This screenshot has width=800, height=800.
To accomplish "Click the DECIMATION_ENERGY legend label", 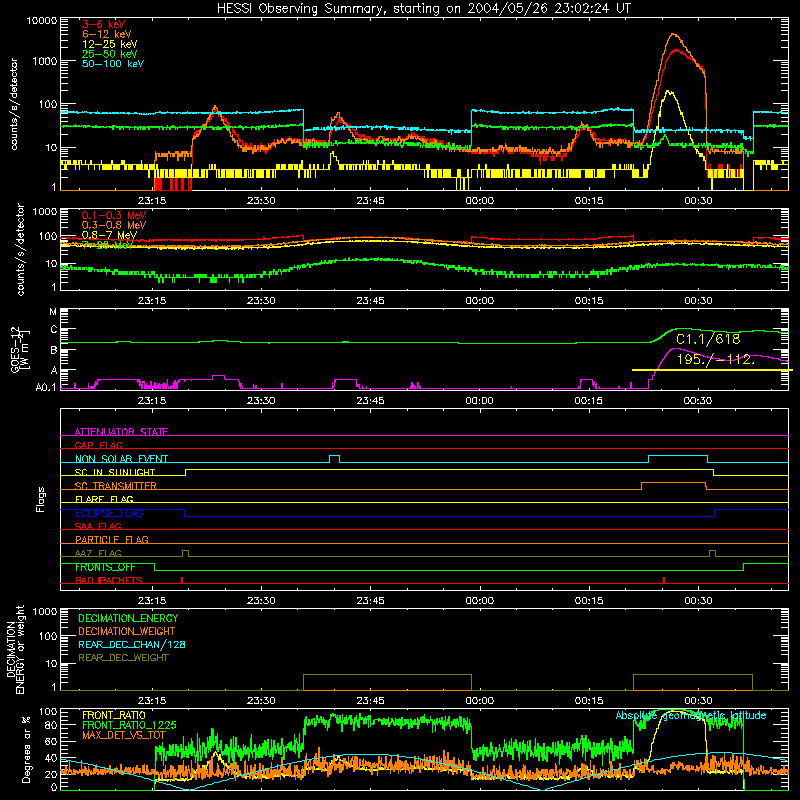I will tap(128, 618).
